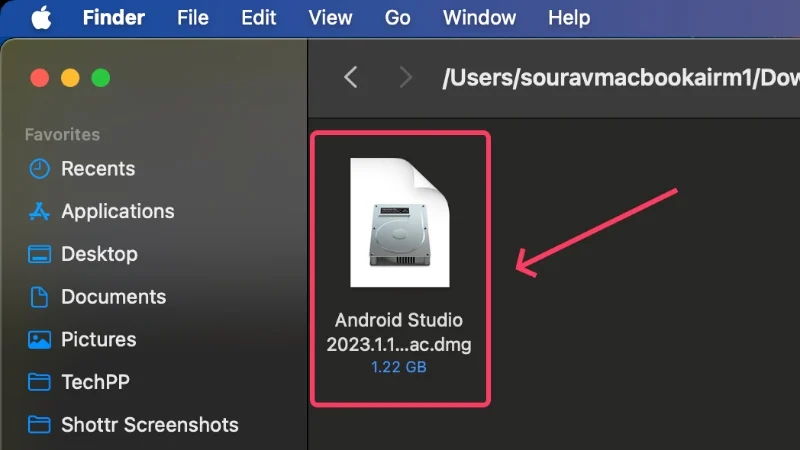Select the TechPP folder in sidebar
The width and height of the screenshot is (800, 450).
(95, 382)
